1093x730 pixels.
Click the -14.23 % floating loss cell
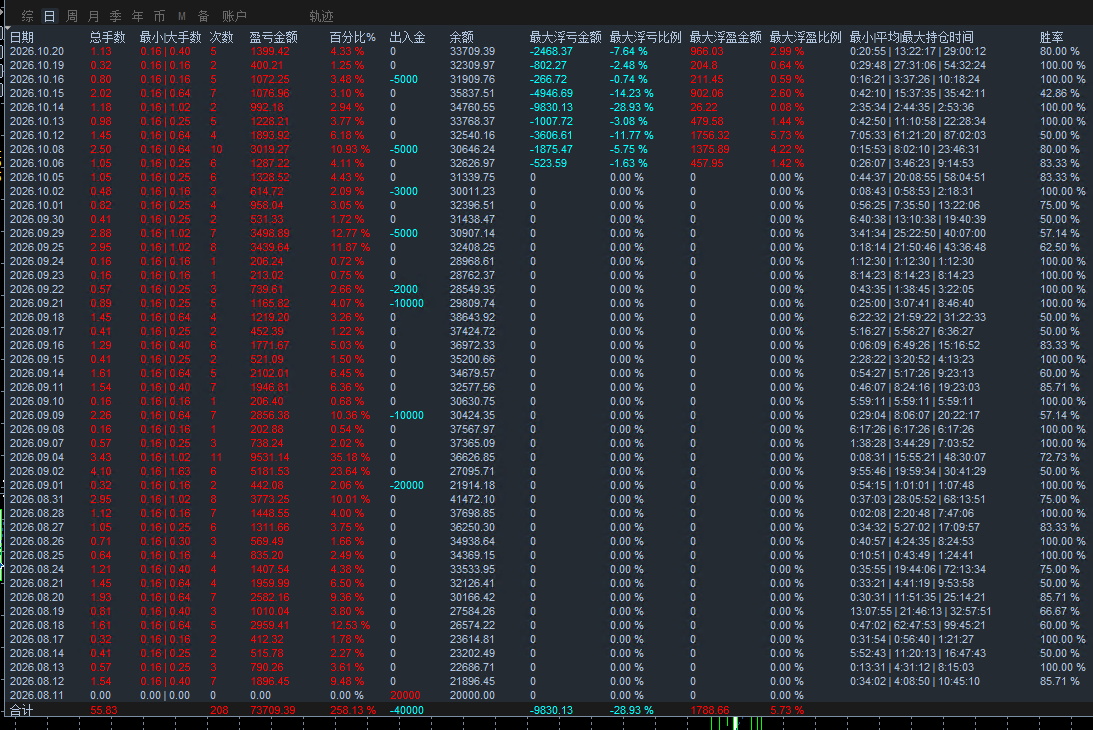click(x=632, y=93)
